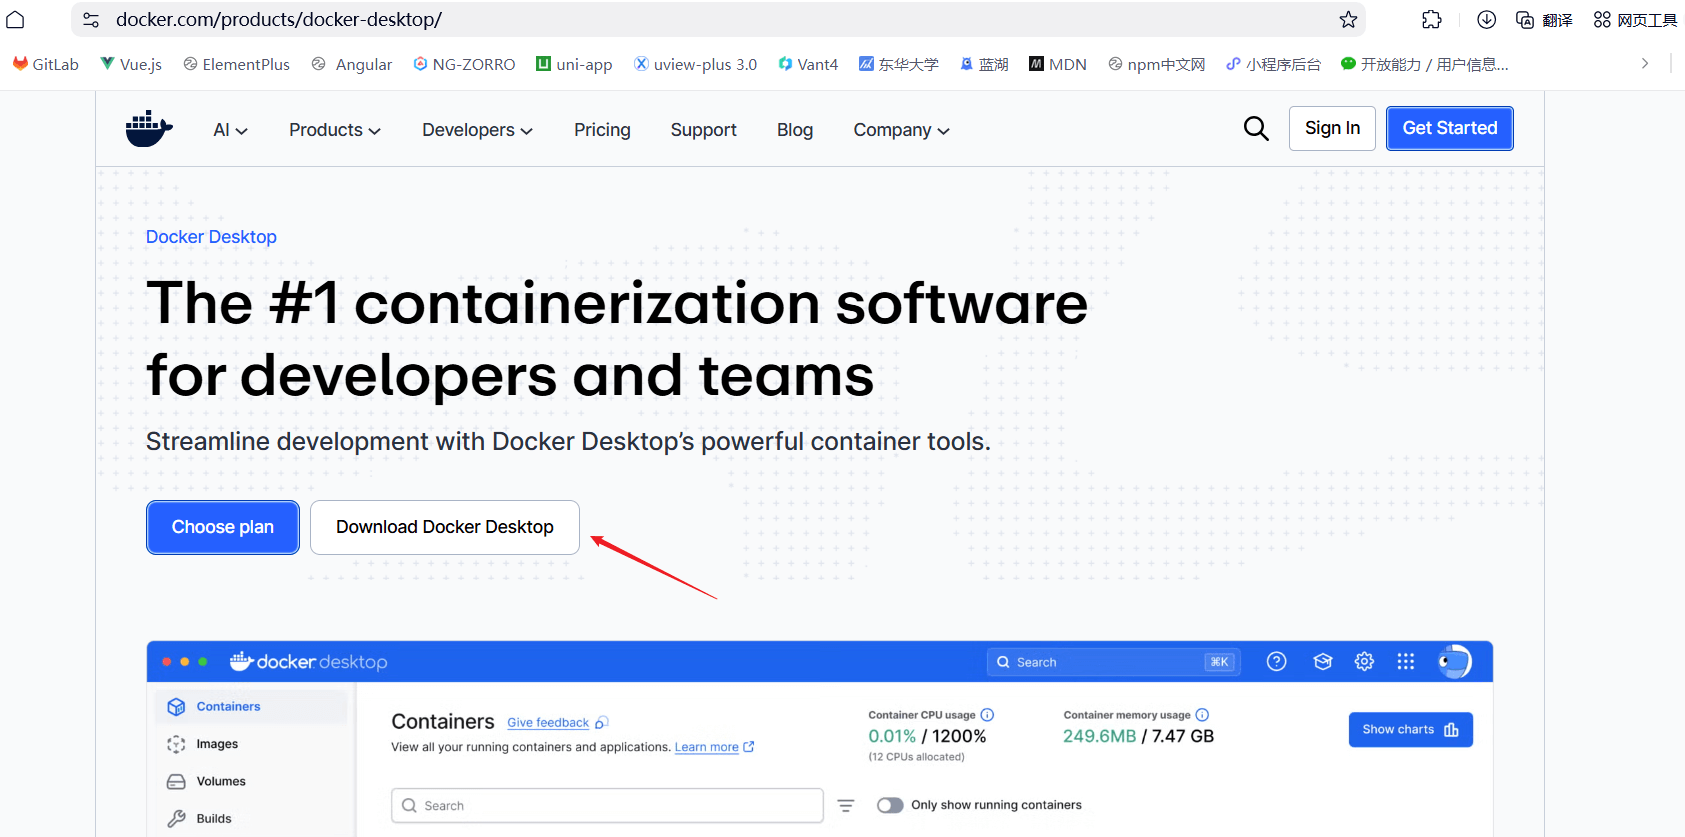Open the Pricing nav item
The width and height of the screenshot is (1685, 837).
pyautogui.click(x=602, y=130)
